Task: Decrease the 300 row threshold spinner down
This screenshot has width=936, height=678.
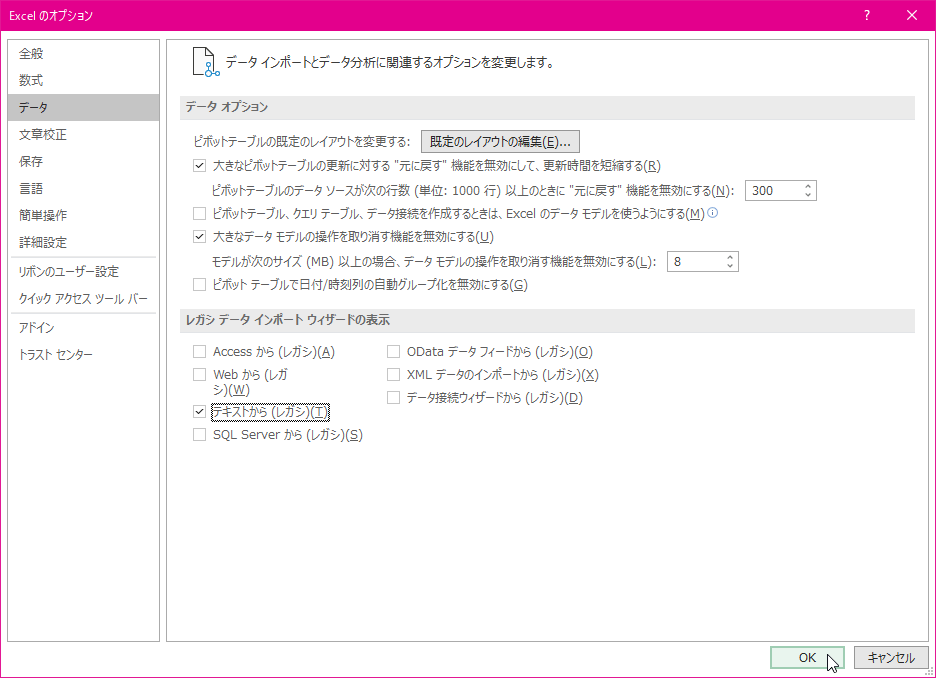Action: [808, 195]
